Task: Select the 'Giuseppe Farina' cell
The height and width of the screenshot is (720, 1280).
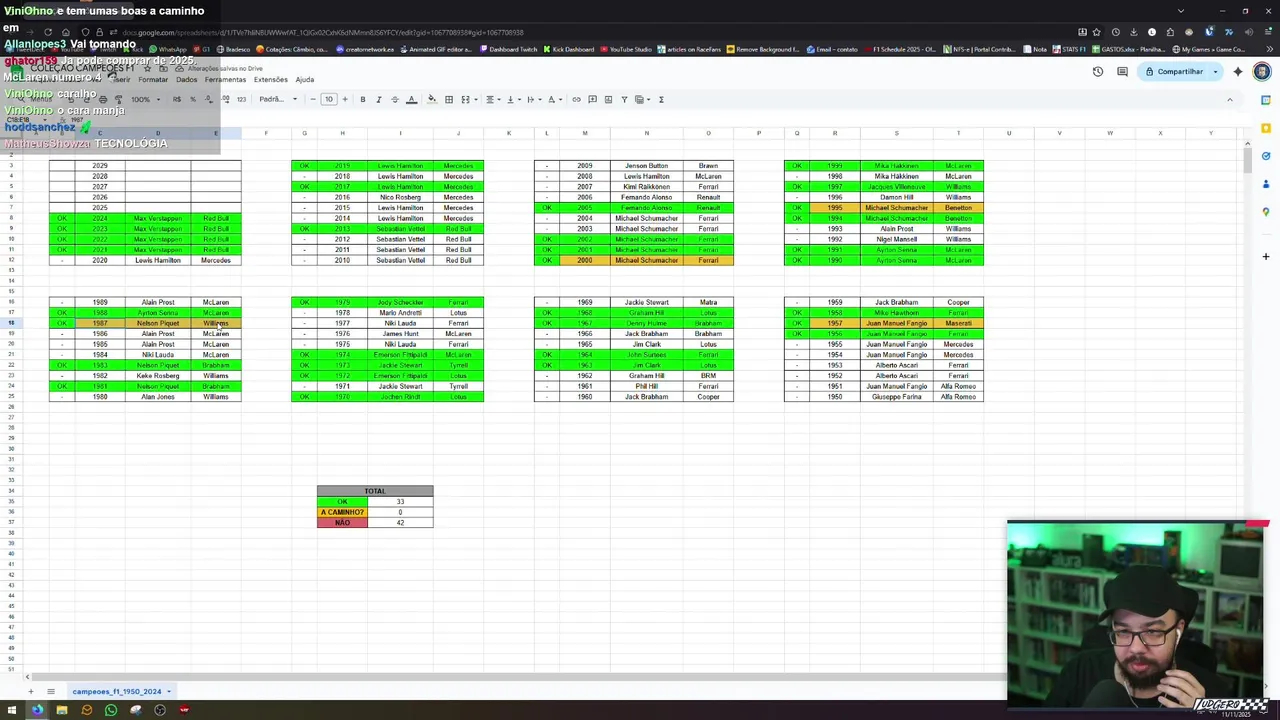Action: (896, 397)
